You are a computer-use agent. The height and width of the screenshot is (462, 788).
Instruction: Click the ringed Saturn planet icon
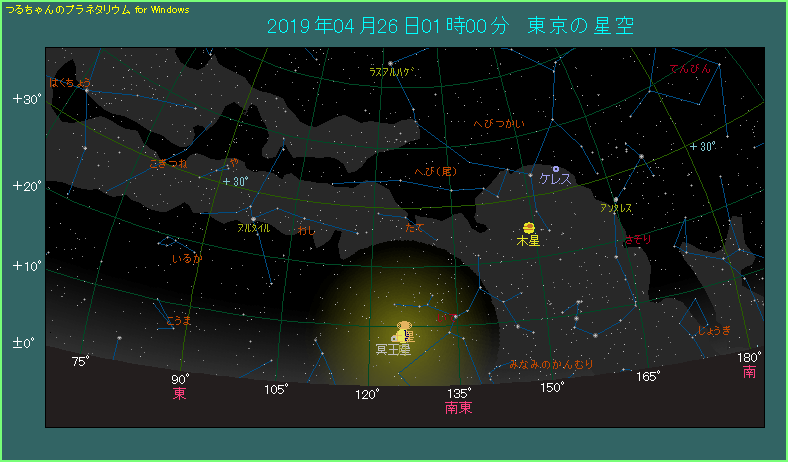point(404,327)
